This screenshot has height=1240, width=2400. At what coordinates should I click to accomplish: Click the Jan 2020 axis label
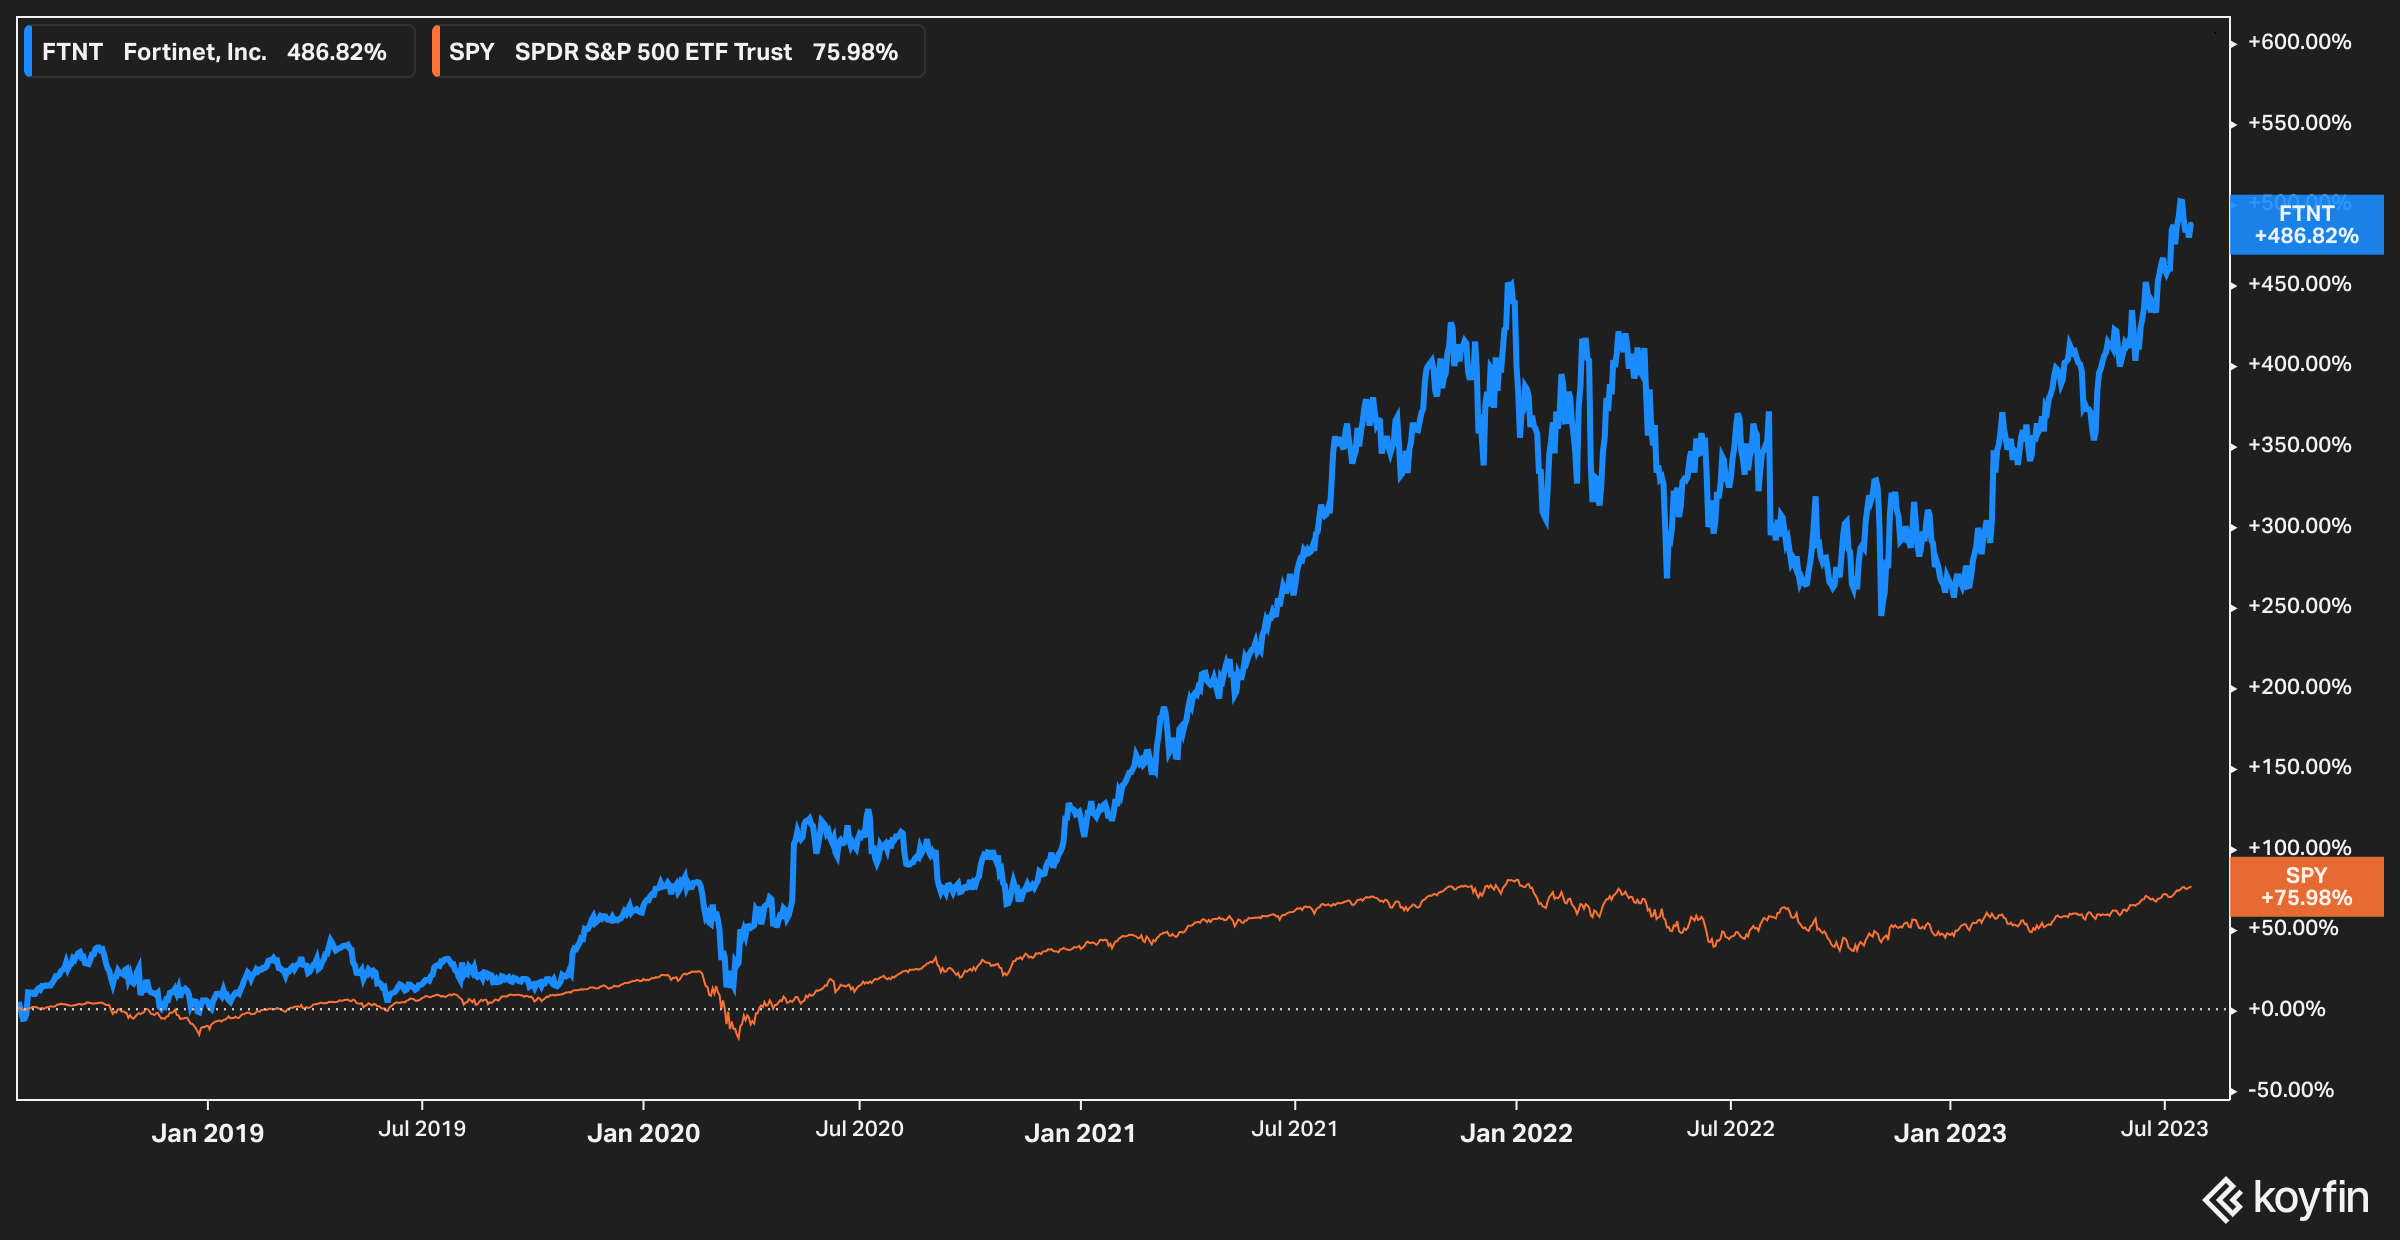643,1133
